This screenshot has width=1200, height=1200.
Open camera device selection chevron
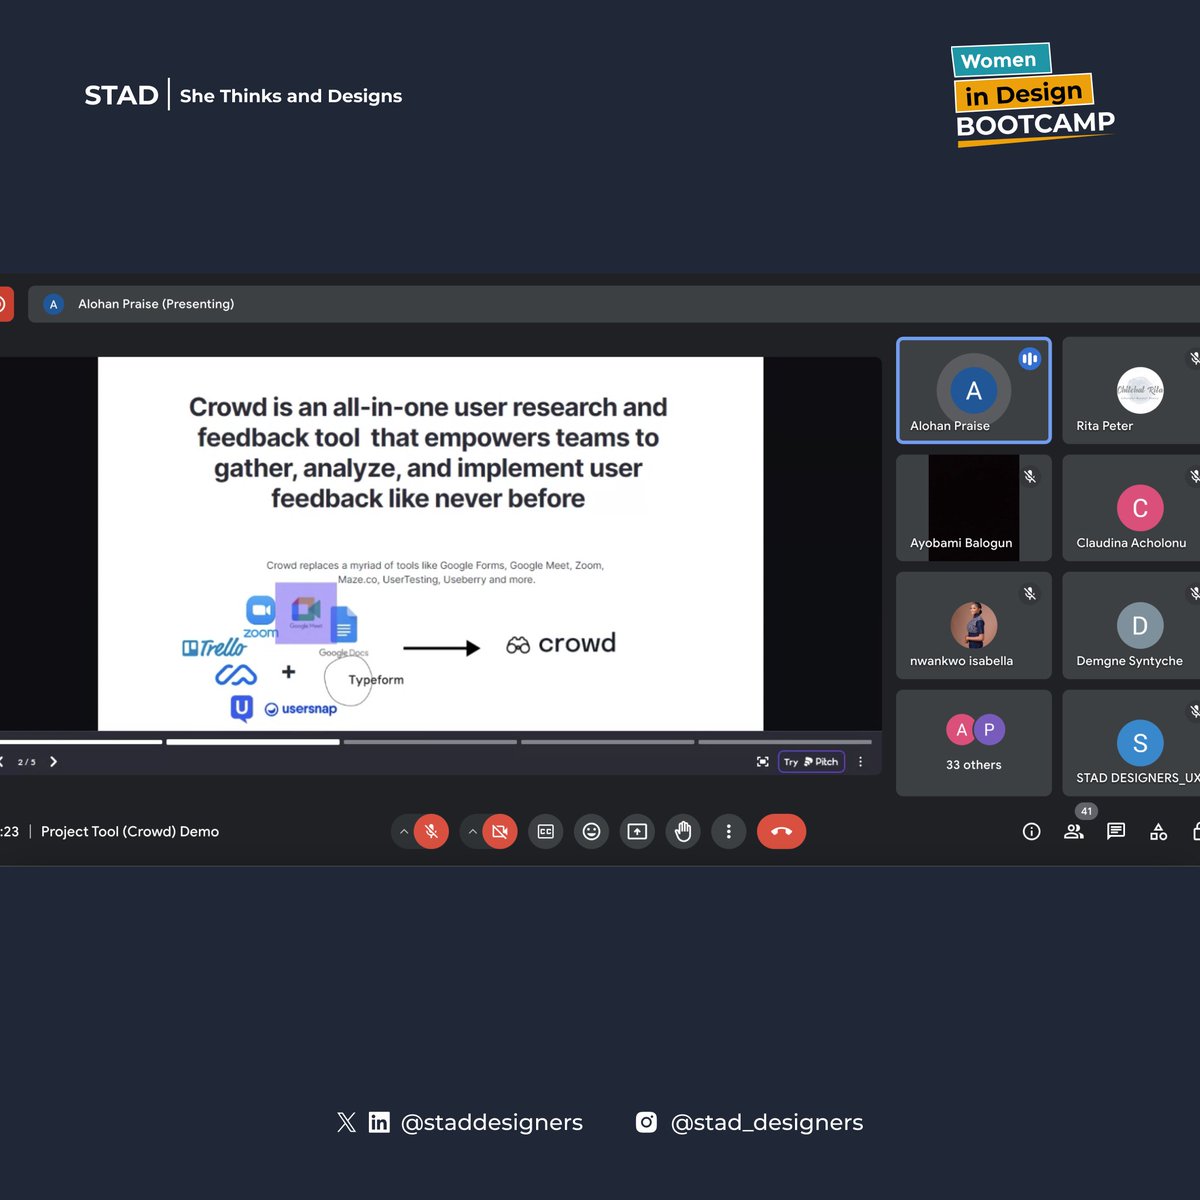(x=472, y=831)
